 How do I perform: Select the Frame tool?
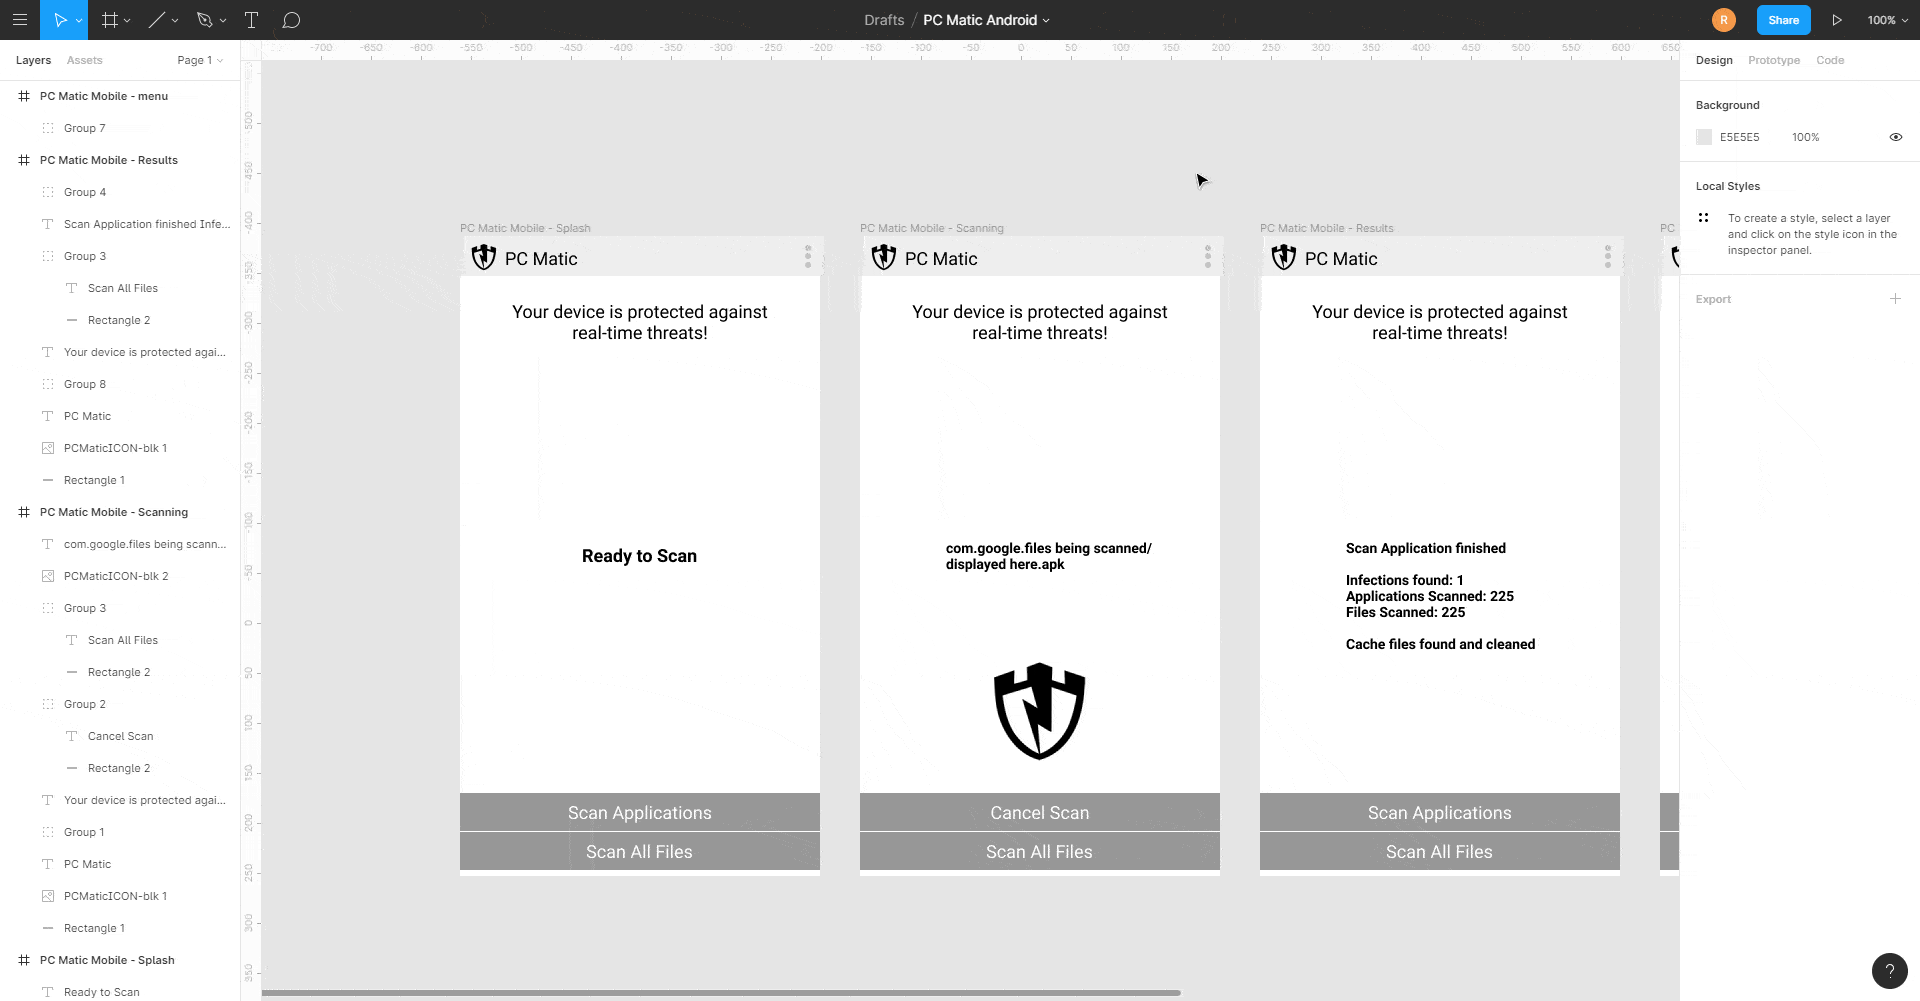point(110,20)
